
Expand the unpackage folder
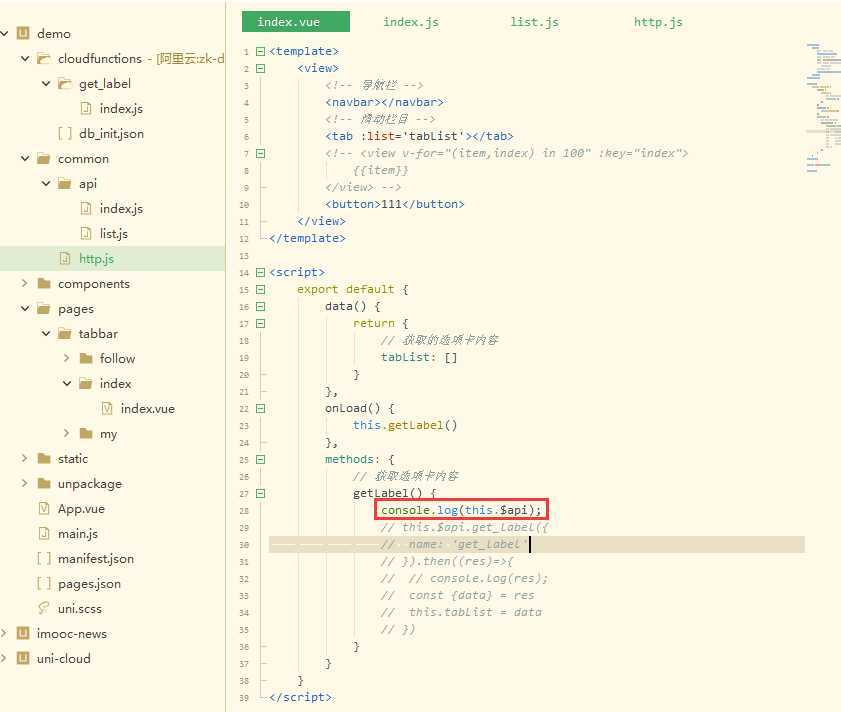click(x=25, y=483)
